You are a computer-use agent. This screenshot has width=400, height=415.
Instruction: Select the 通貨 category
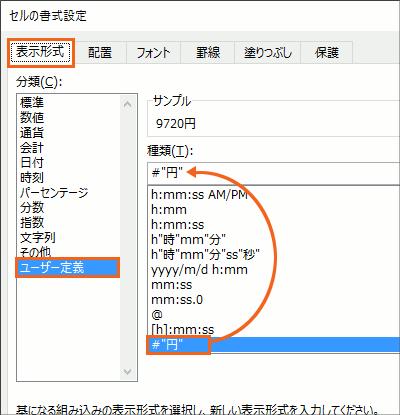click(x=32, y=133)
